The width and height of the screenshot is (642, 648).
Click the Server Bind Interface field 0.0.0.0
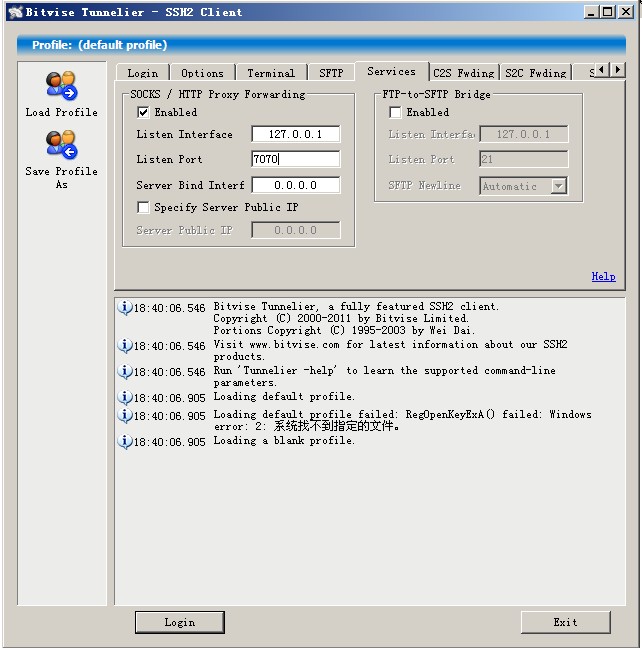click(296, 185)
